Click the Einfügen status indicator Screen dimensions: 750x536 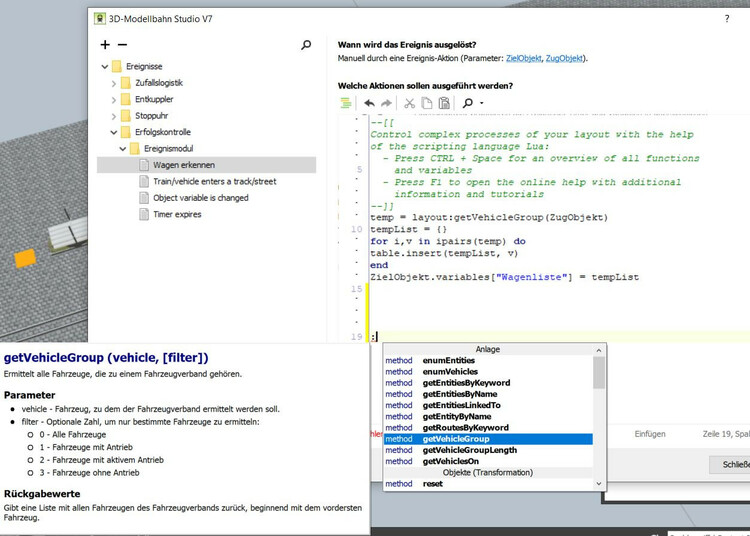click(x=650, y=434)
